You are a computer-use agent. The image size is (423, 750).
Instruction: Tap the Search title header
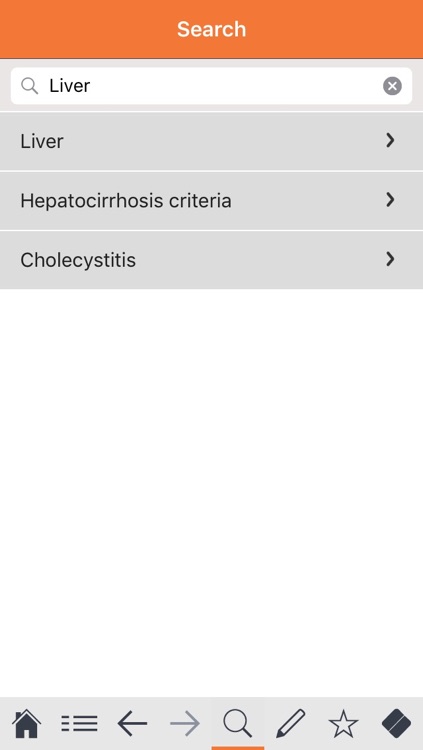tap(212, 29)
